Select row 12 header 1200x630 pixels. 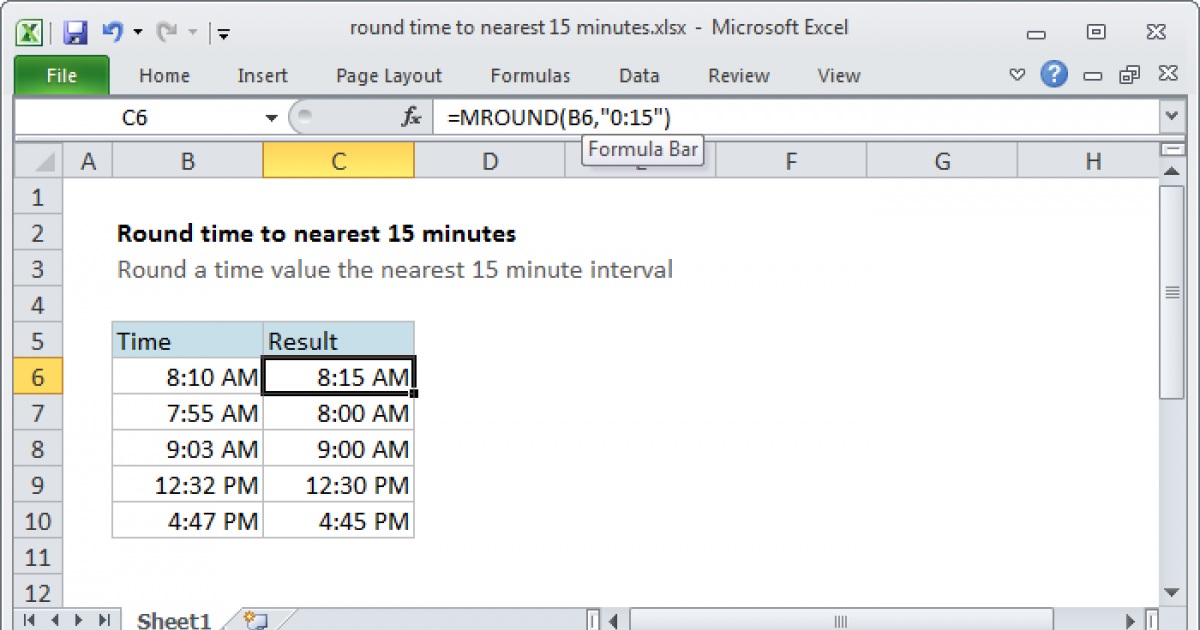click(x=39, y=591)
